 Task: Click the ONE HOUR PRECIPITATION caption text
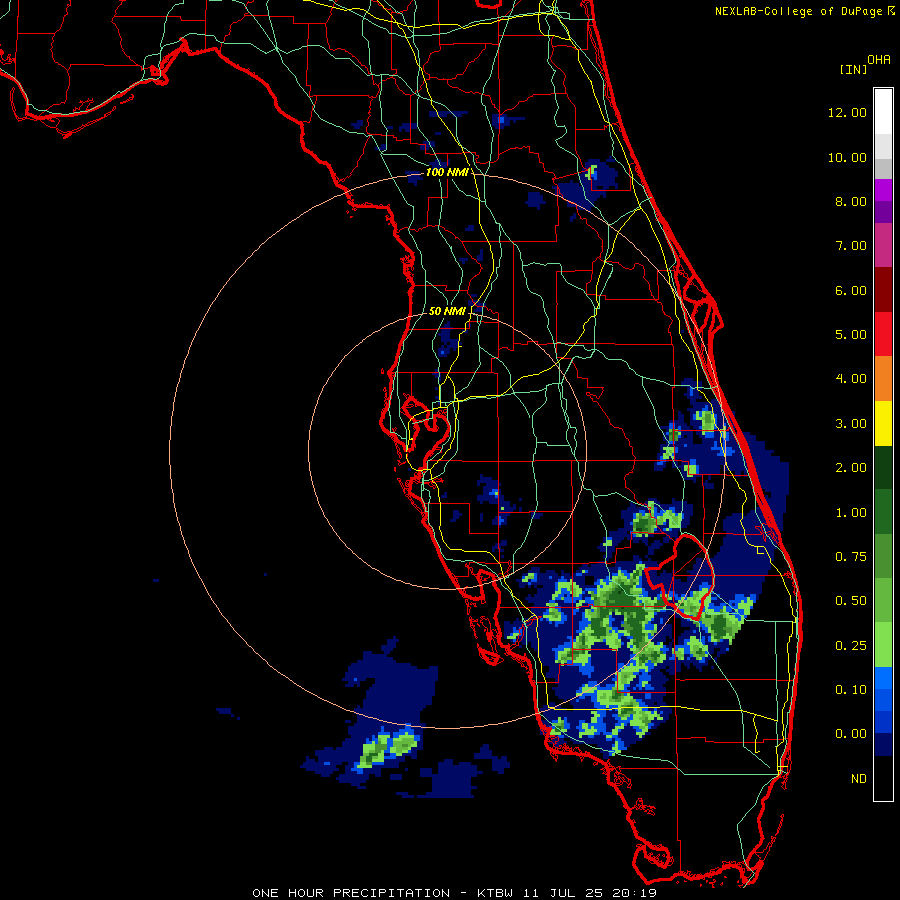click(351, 893)
